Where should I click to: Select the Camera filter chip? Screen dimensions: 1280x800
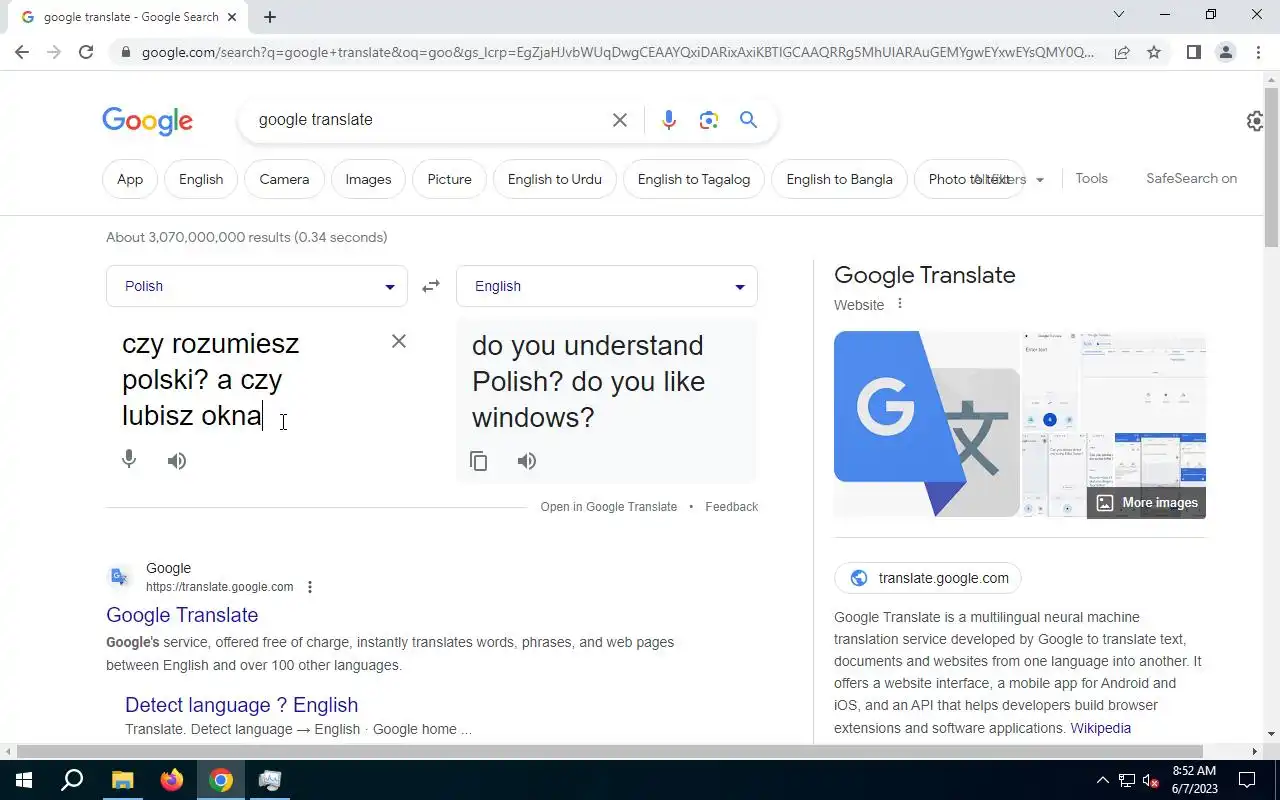284,179
